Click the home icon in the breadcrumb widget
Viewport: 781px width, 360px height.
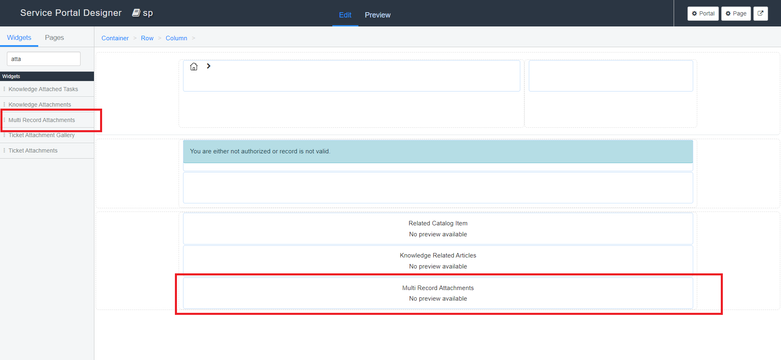coord(194,67)
